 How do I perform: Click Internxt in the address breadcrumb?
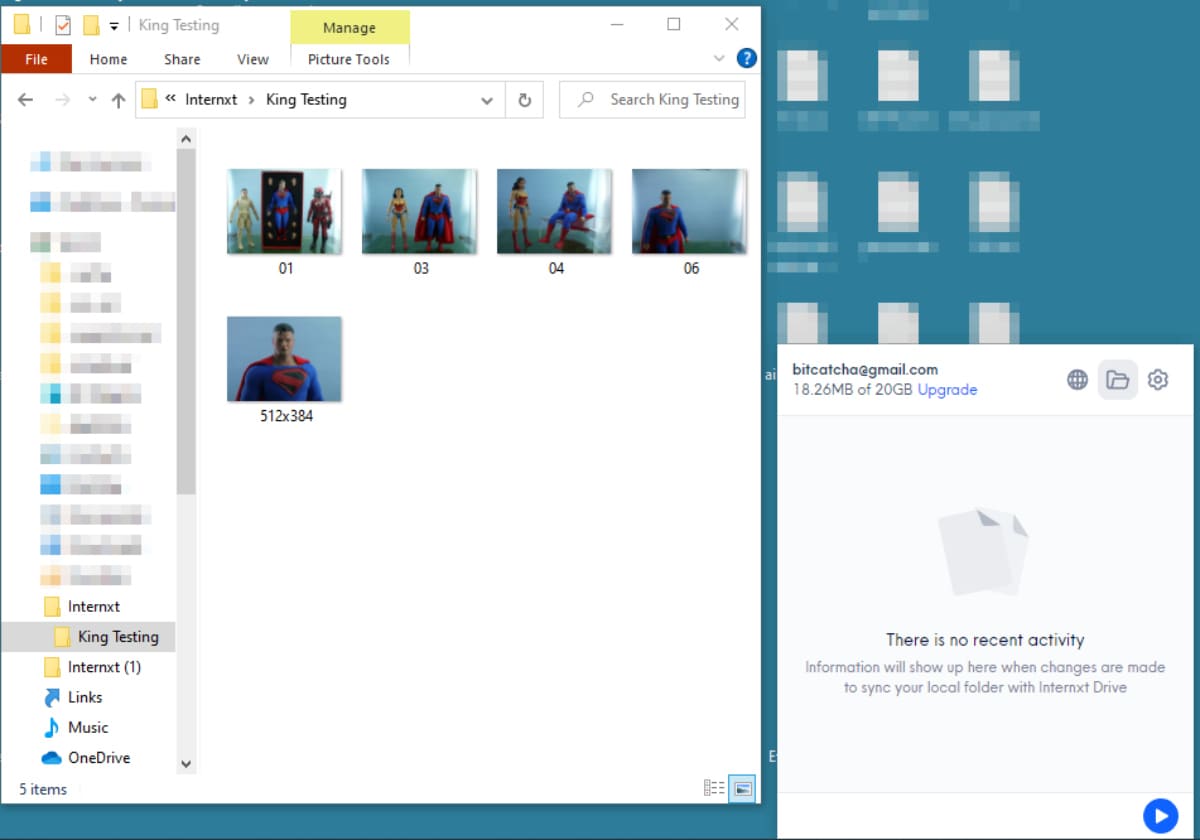pos(211,100)
